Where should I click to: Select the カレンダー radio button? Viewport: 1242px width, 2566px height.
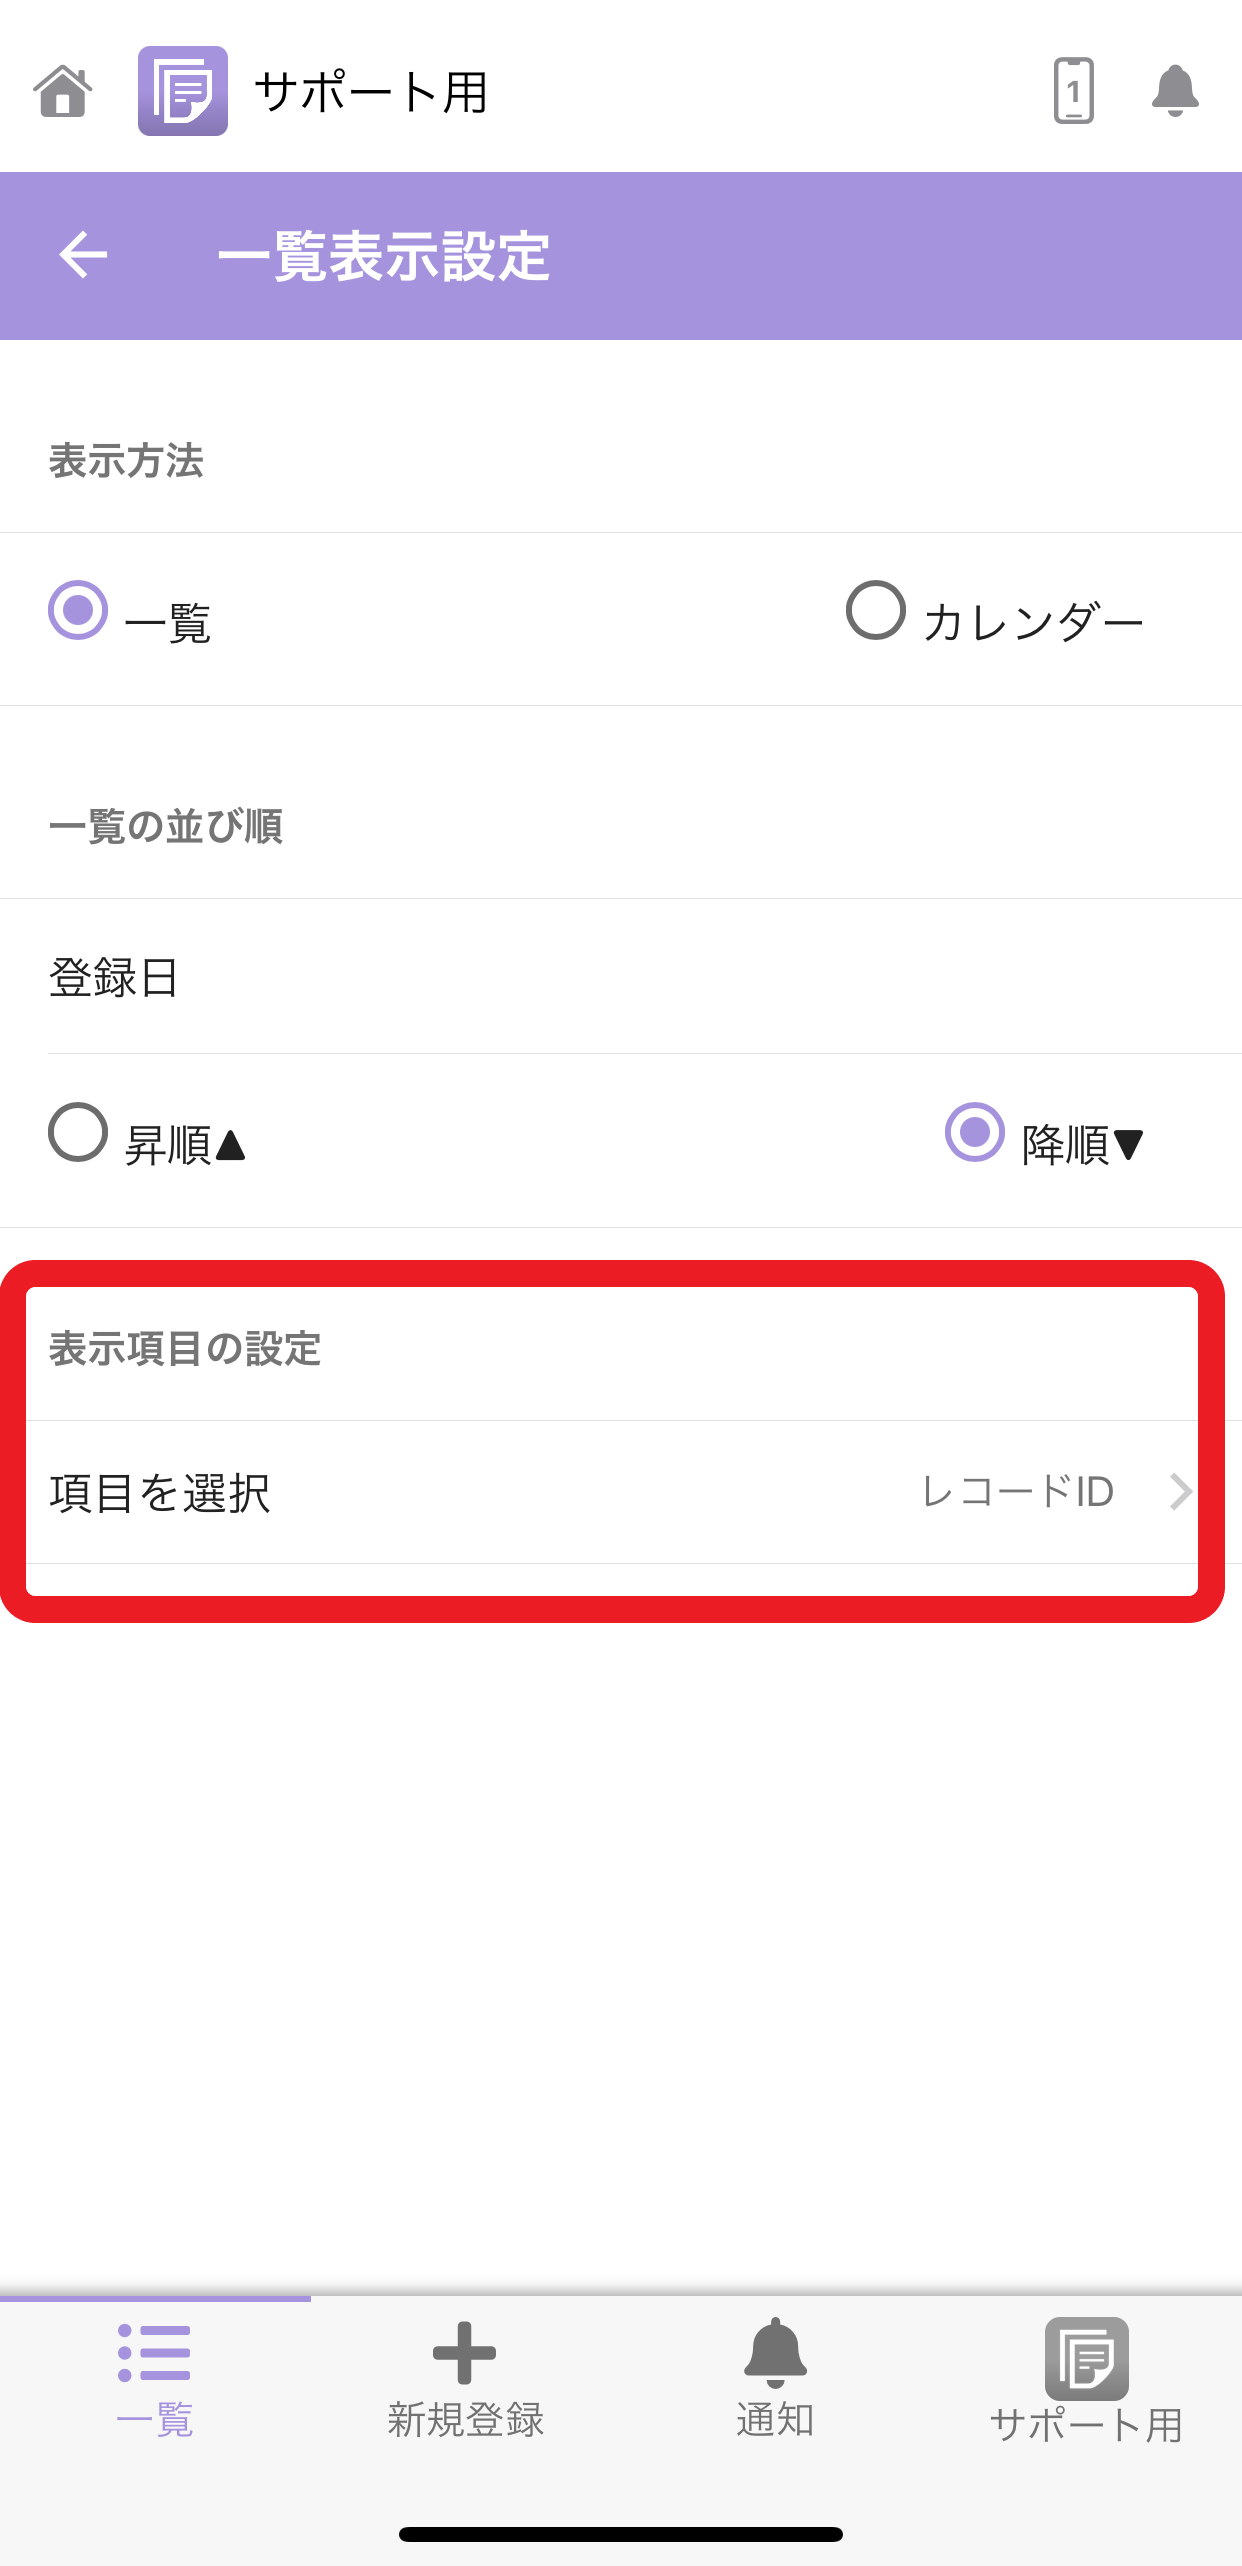pos(876,610)
